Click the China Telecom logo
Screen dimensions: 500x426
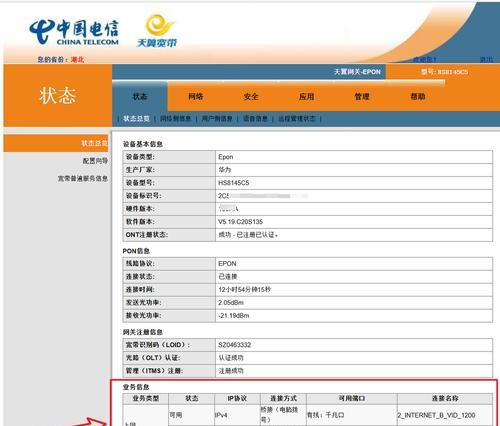pos(74,32)
